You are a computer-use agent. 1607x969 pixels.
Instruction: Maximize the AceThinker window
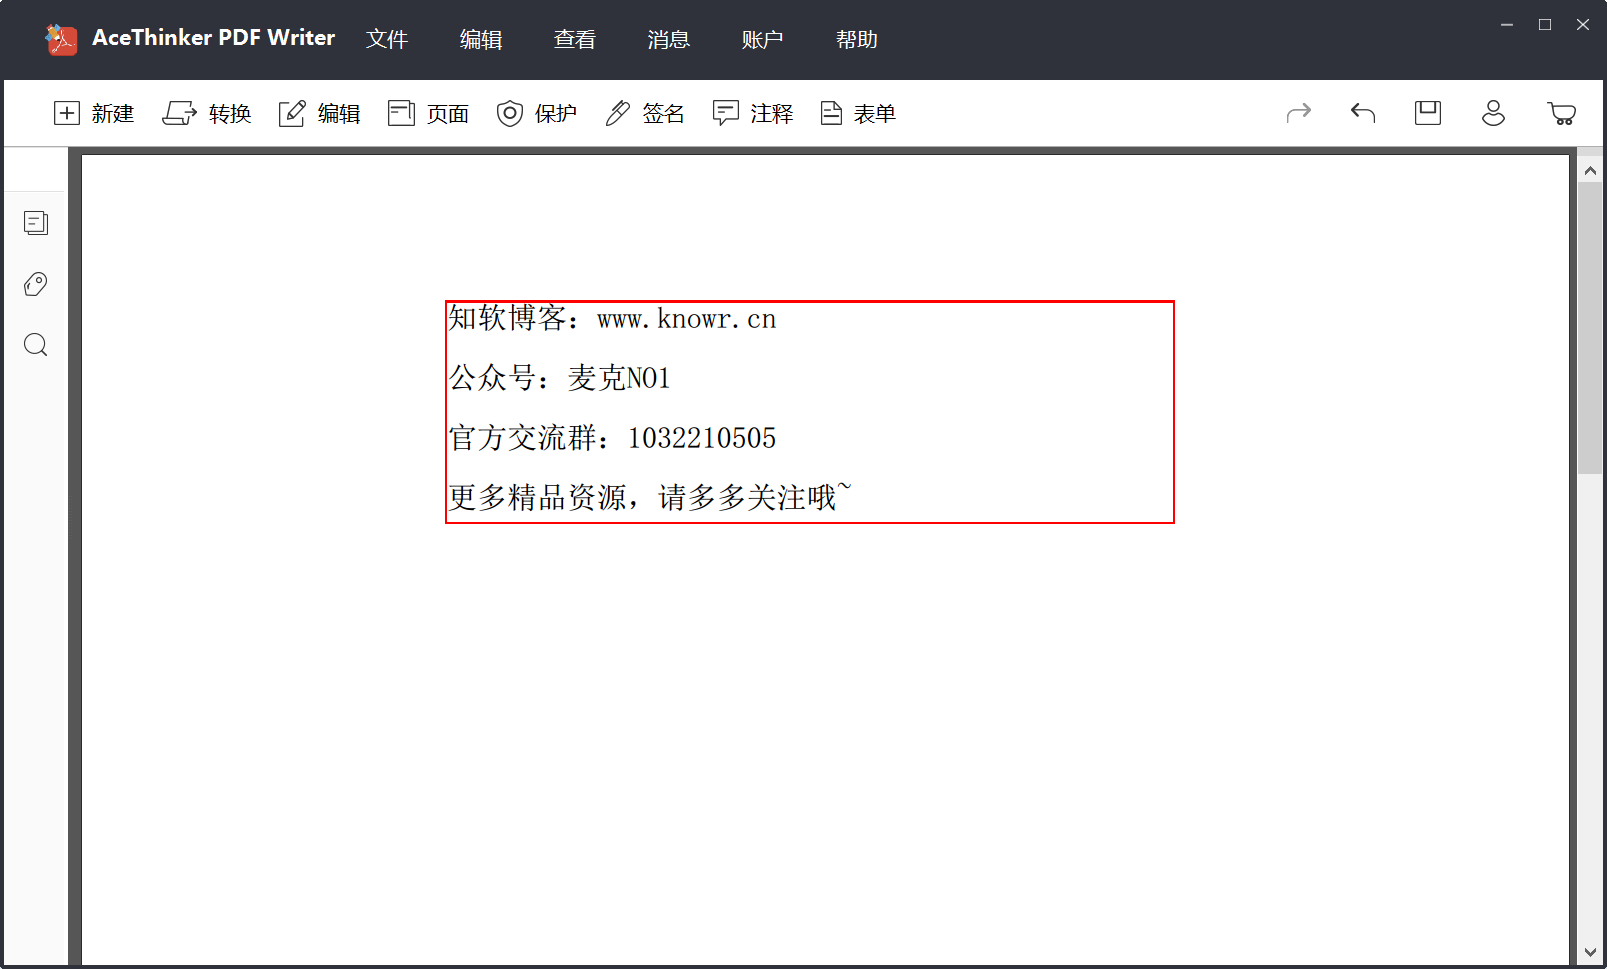click(x=1545, y=25)
